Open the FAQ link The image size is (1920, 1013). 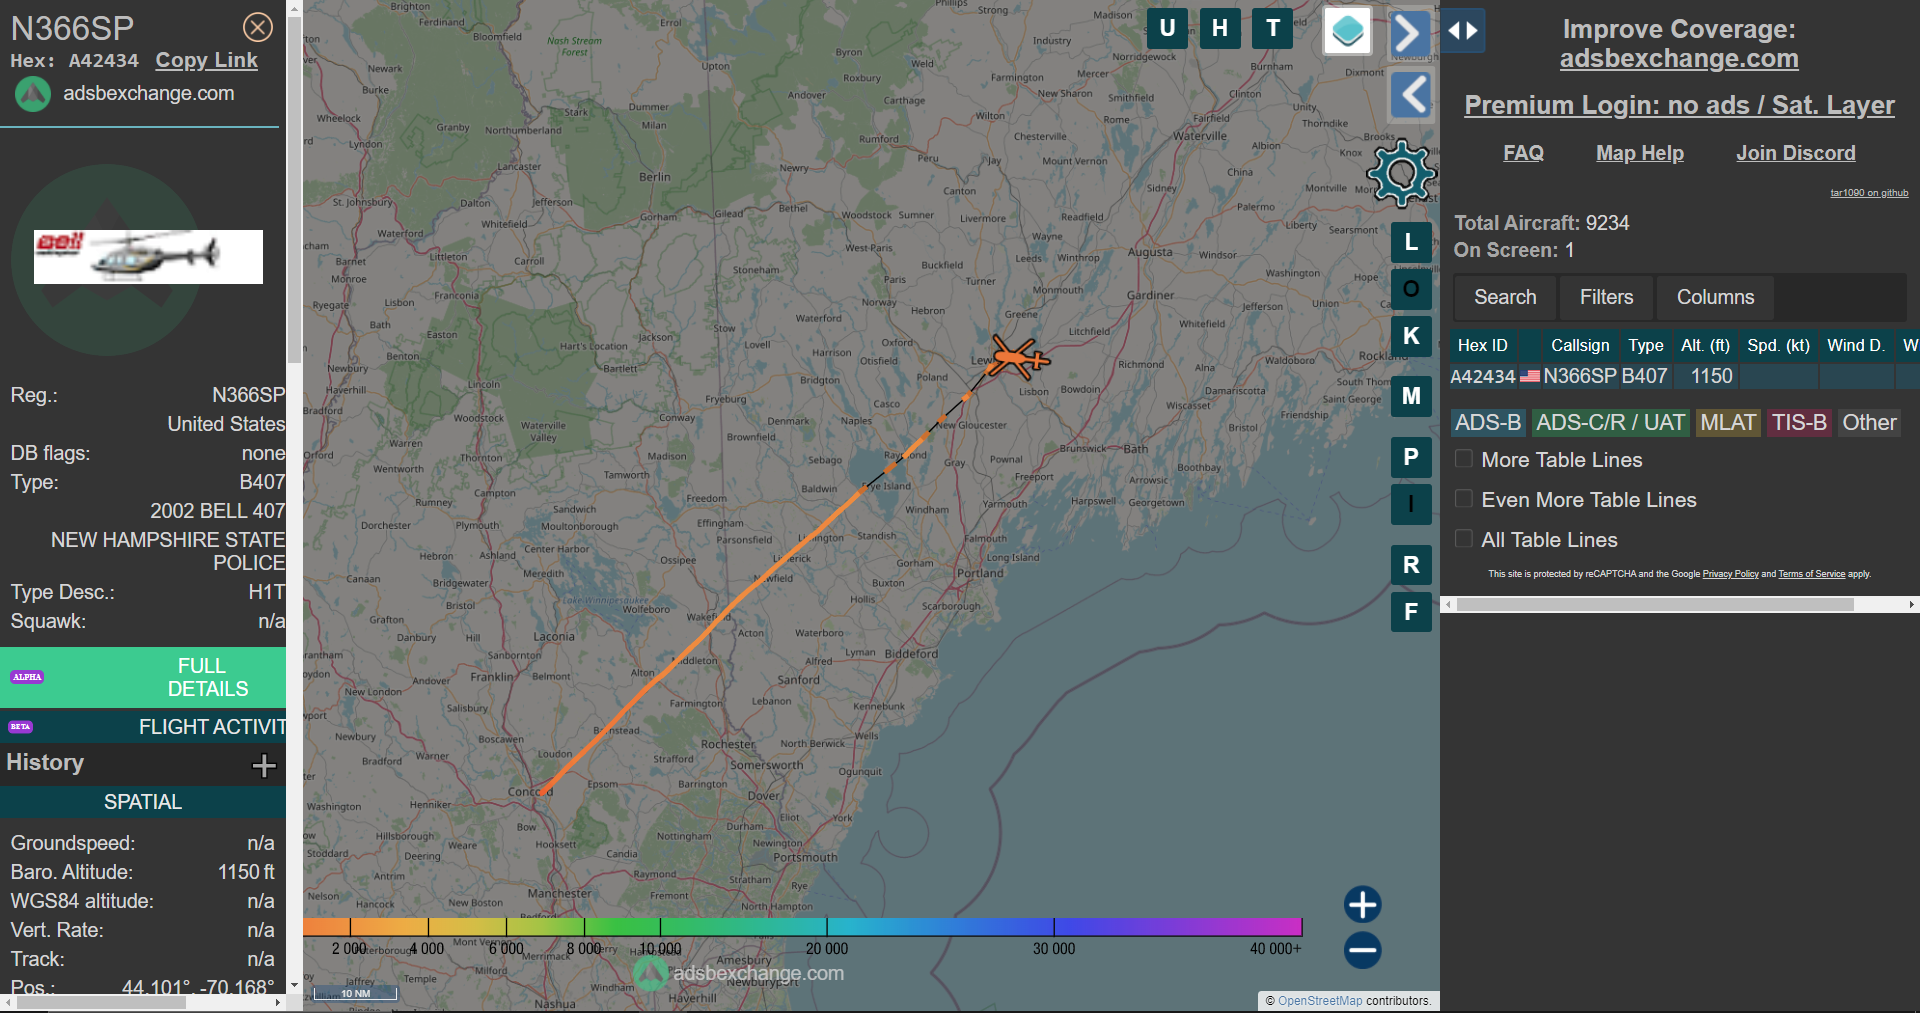tap(1523, 153)
